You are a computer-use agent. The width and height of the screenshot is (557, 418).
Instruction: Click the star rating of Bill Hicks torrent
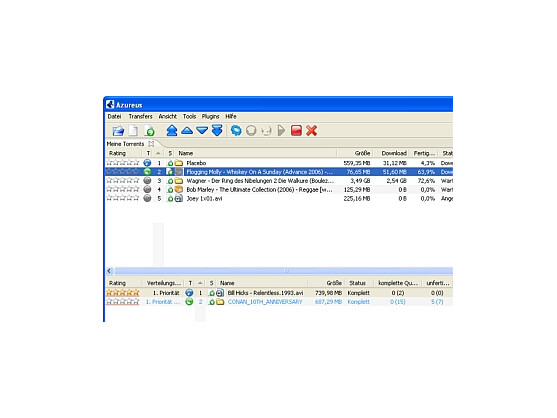pos(123,293)
